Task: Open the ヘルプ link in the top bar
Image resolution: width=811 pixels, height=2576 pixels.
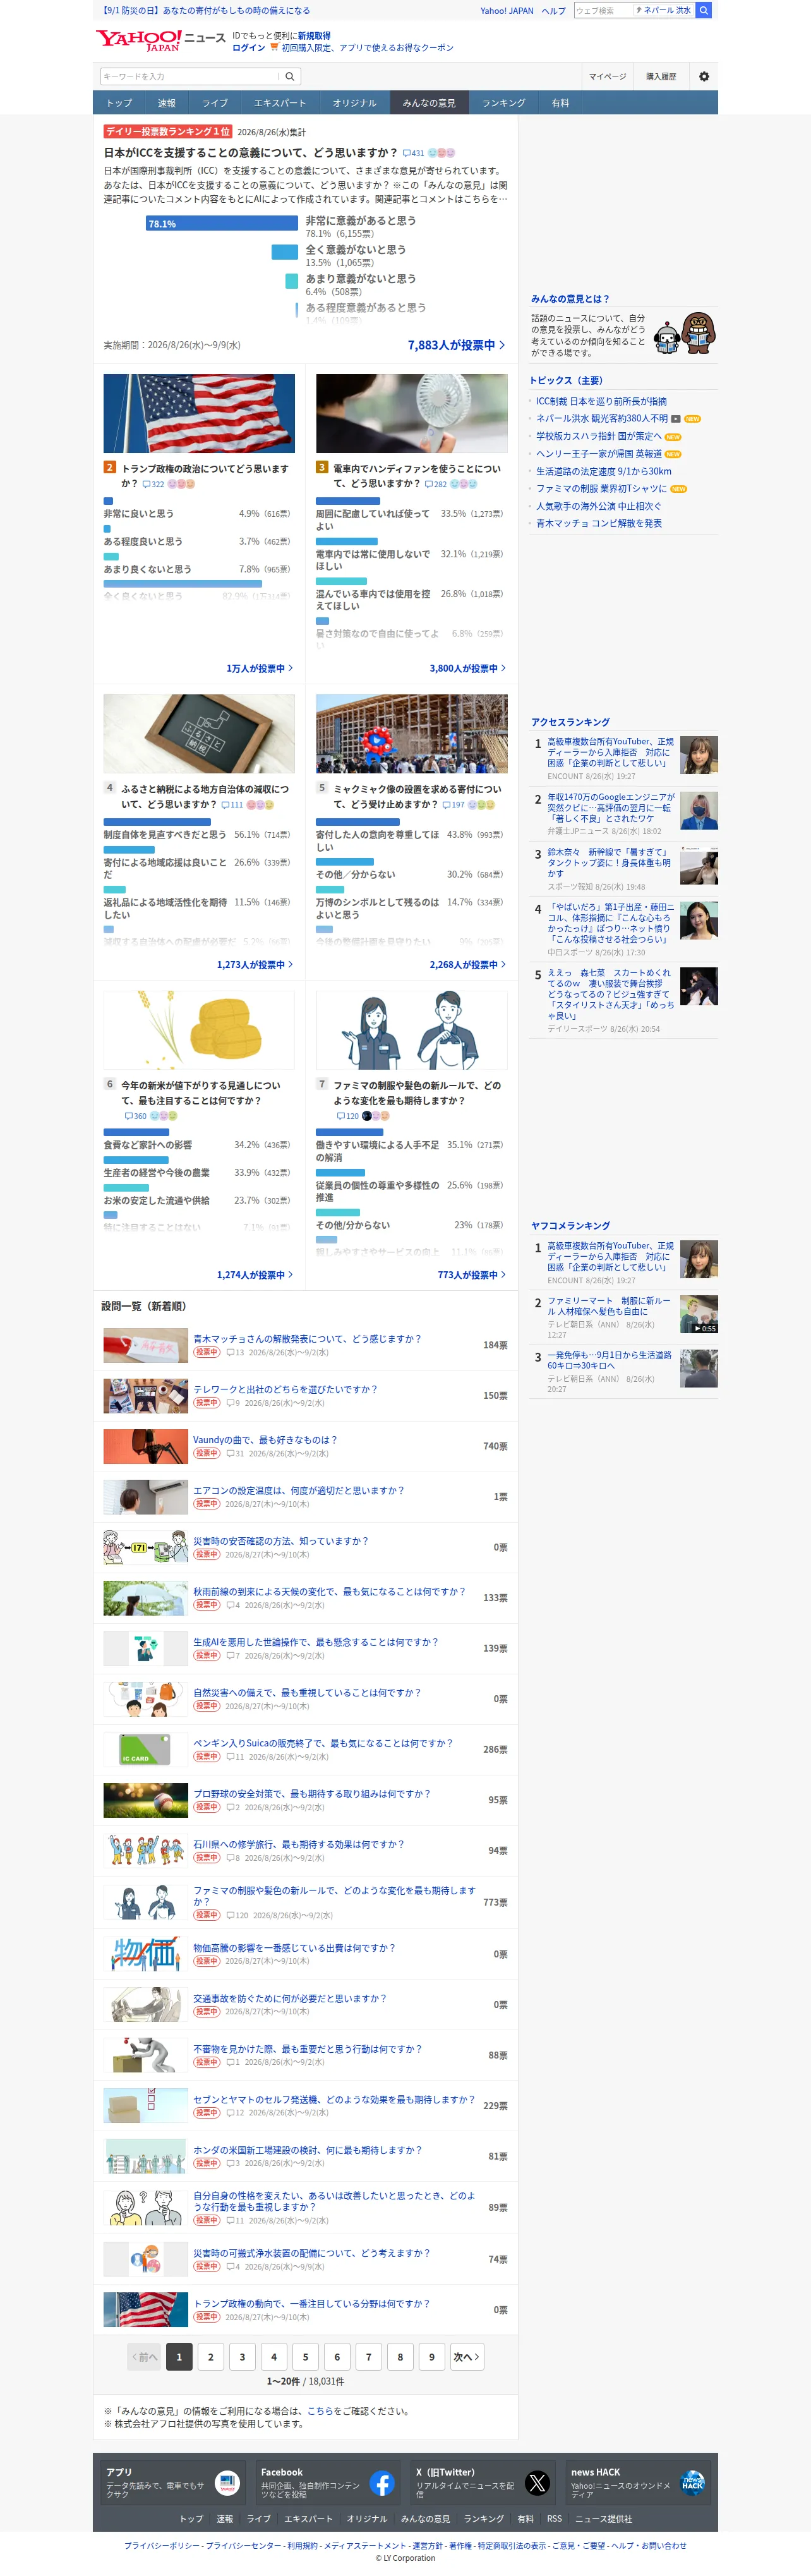Action: pos(553,10)
